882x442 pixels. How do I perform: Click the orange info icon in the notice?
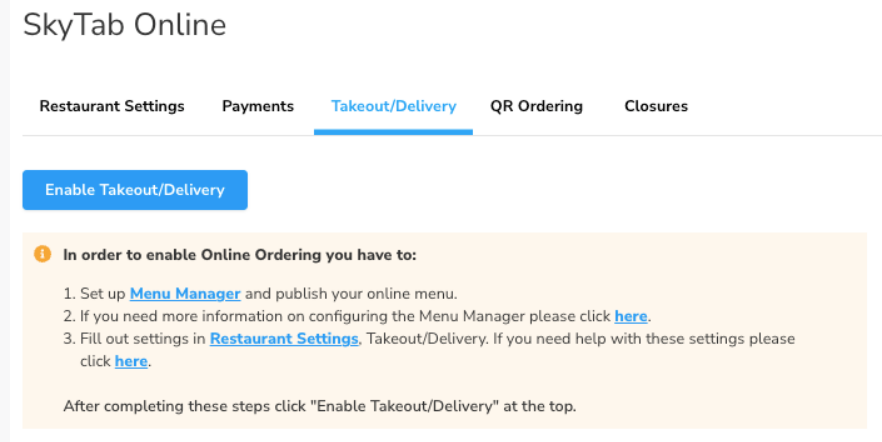42,254
